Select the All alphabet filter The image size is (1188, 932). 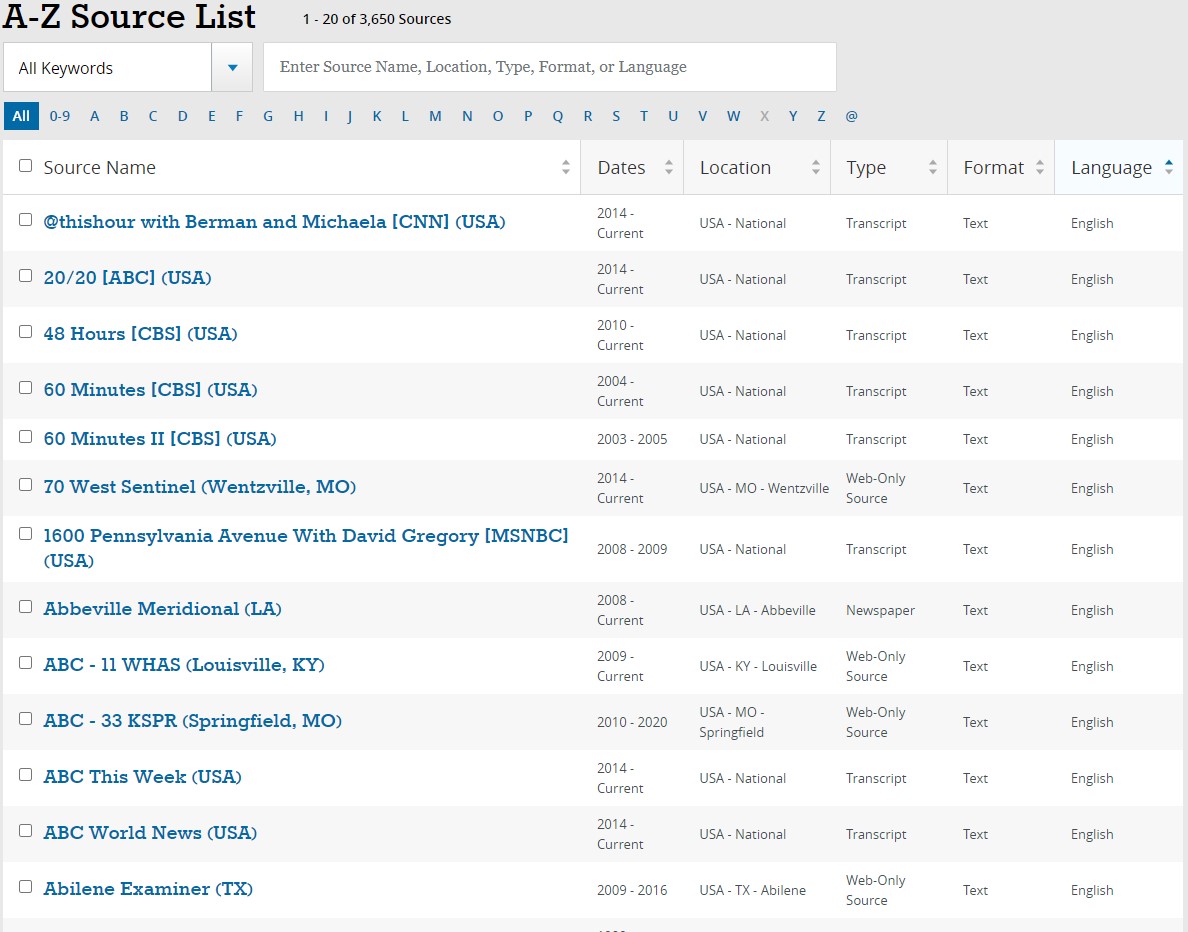[21, 116]
